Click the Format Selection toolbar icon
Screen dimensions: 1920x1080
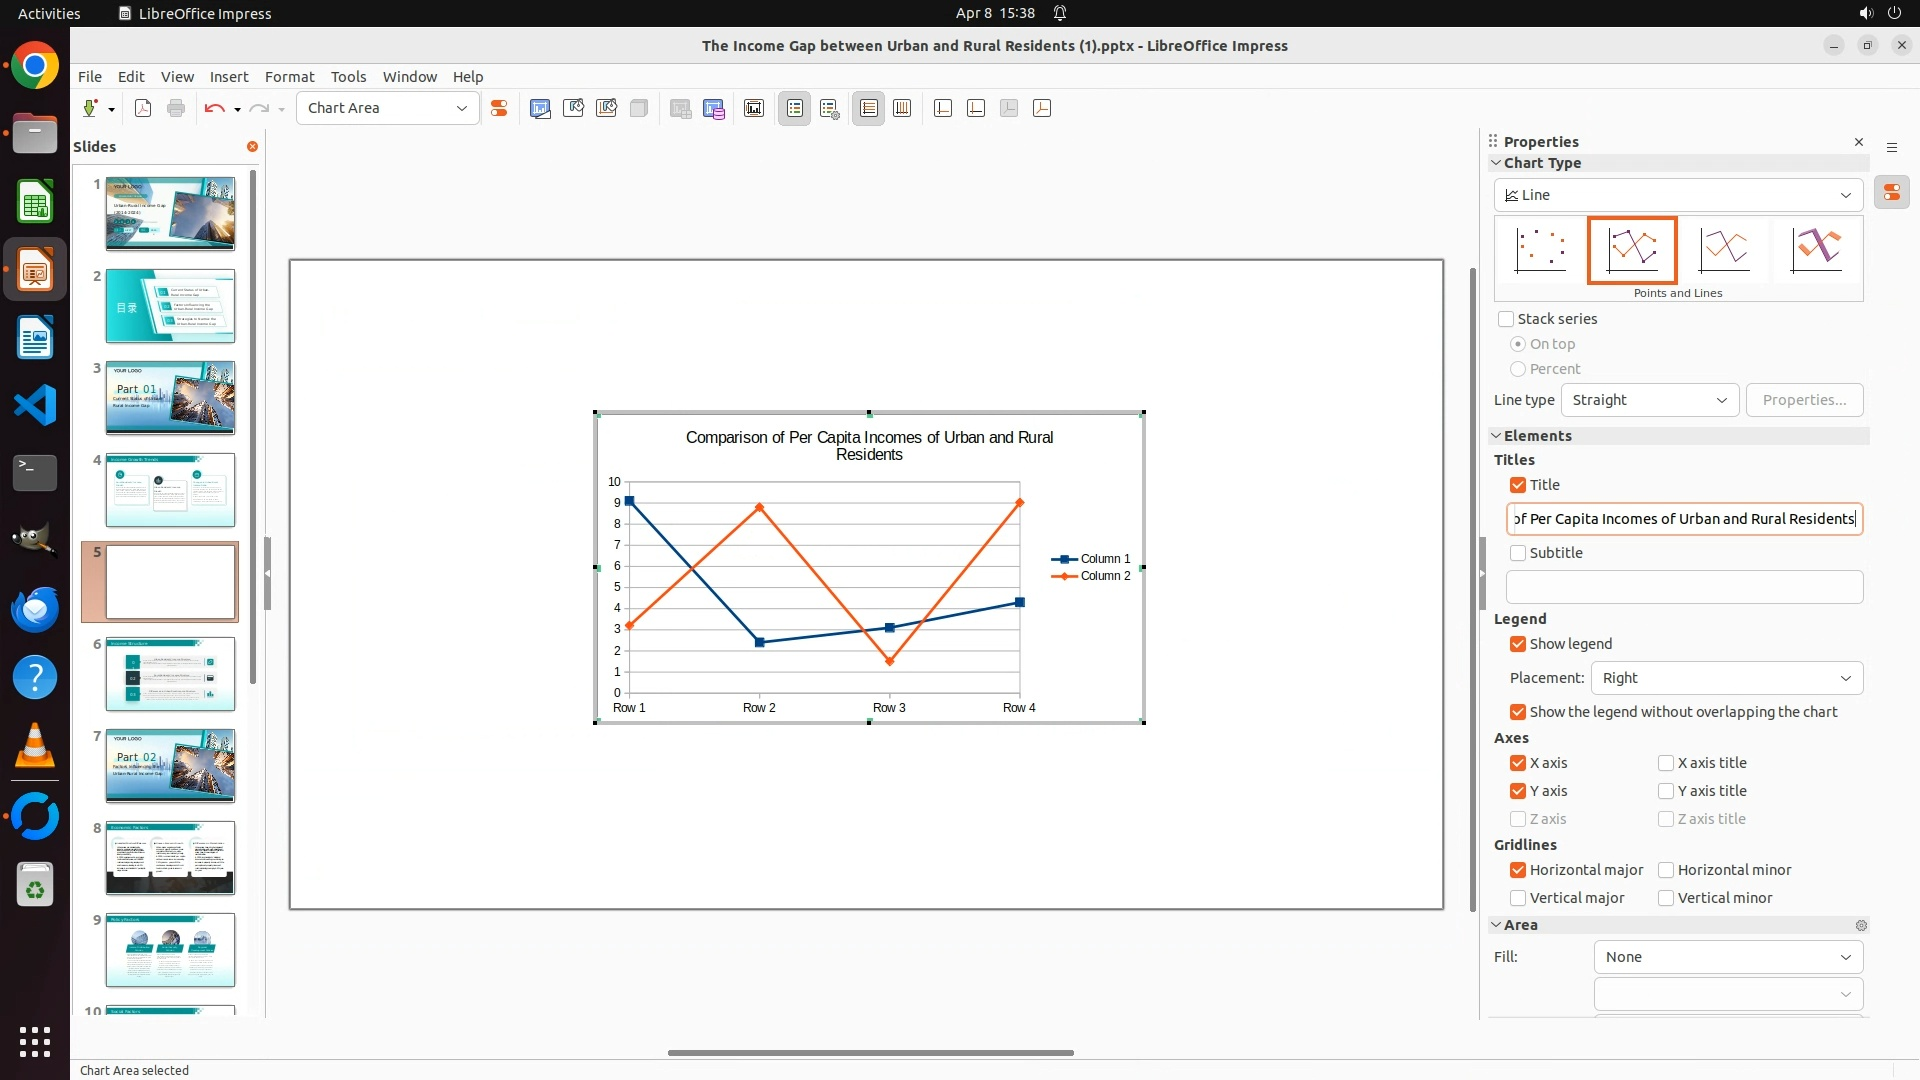[499, 108]
